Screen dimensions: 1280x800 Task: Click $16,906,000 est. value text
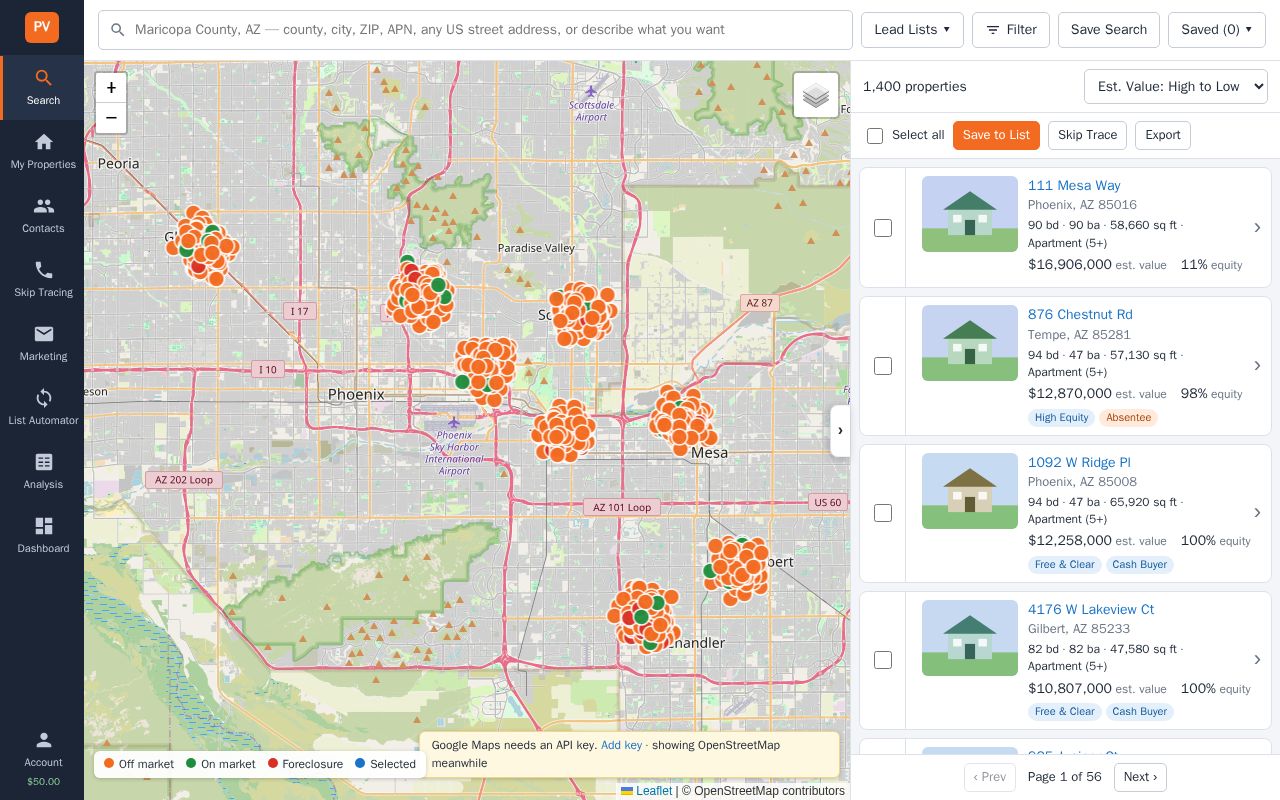click(x=1097, y=265)
